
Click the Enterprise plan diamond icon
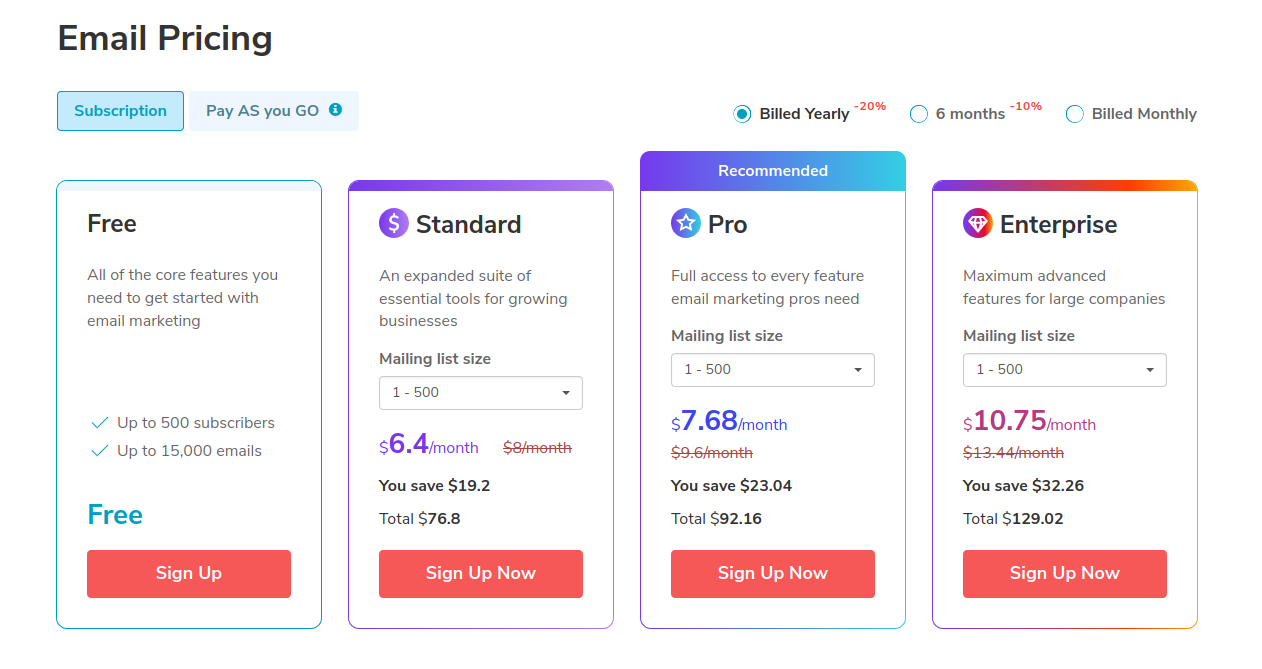[x=978, y=223]
